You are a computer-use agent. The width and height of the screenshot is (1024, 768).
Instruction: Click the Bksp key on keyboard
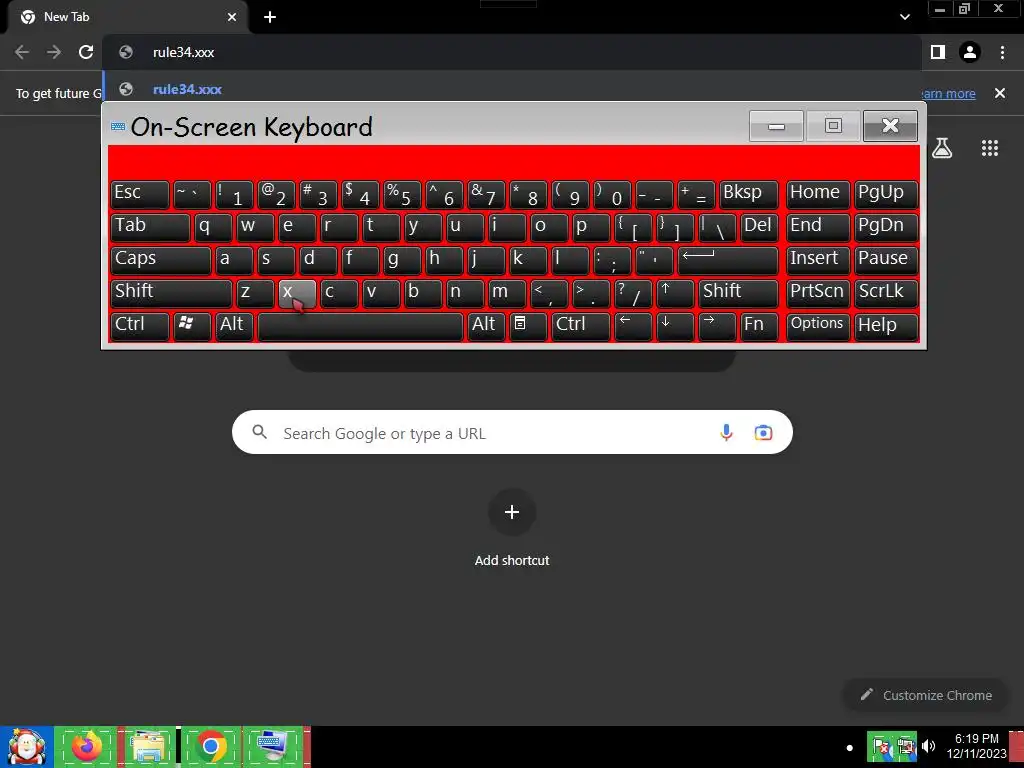749,194
